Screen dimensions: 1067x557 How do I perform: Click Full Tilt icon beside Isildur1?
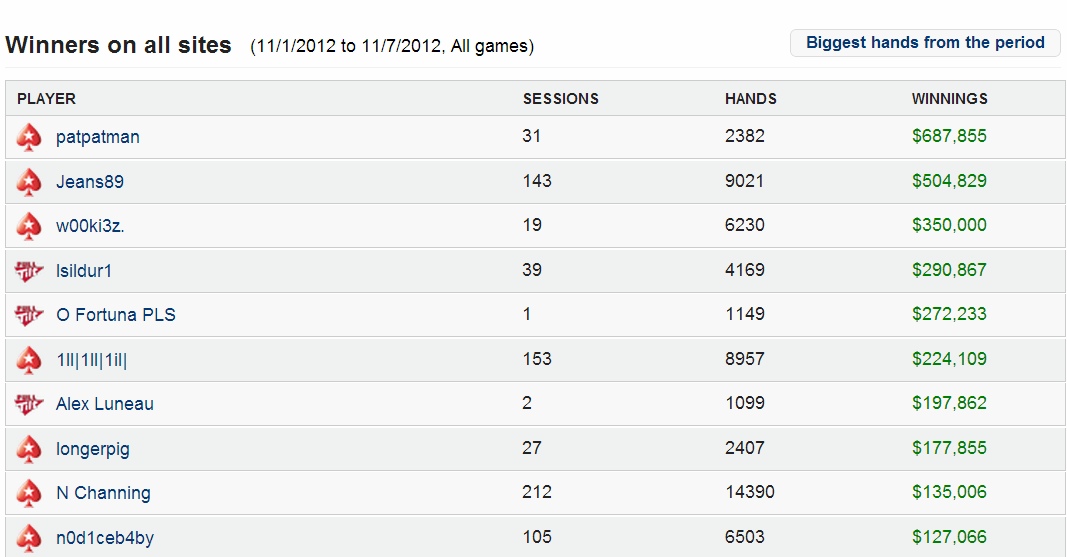pyautogui.click(x=29, y=271)
